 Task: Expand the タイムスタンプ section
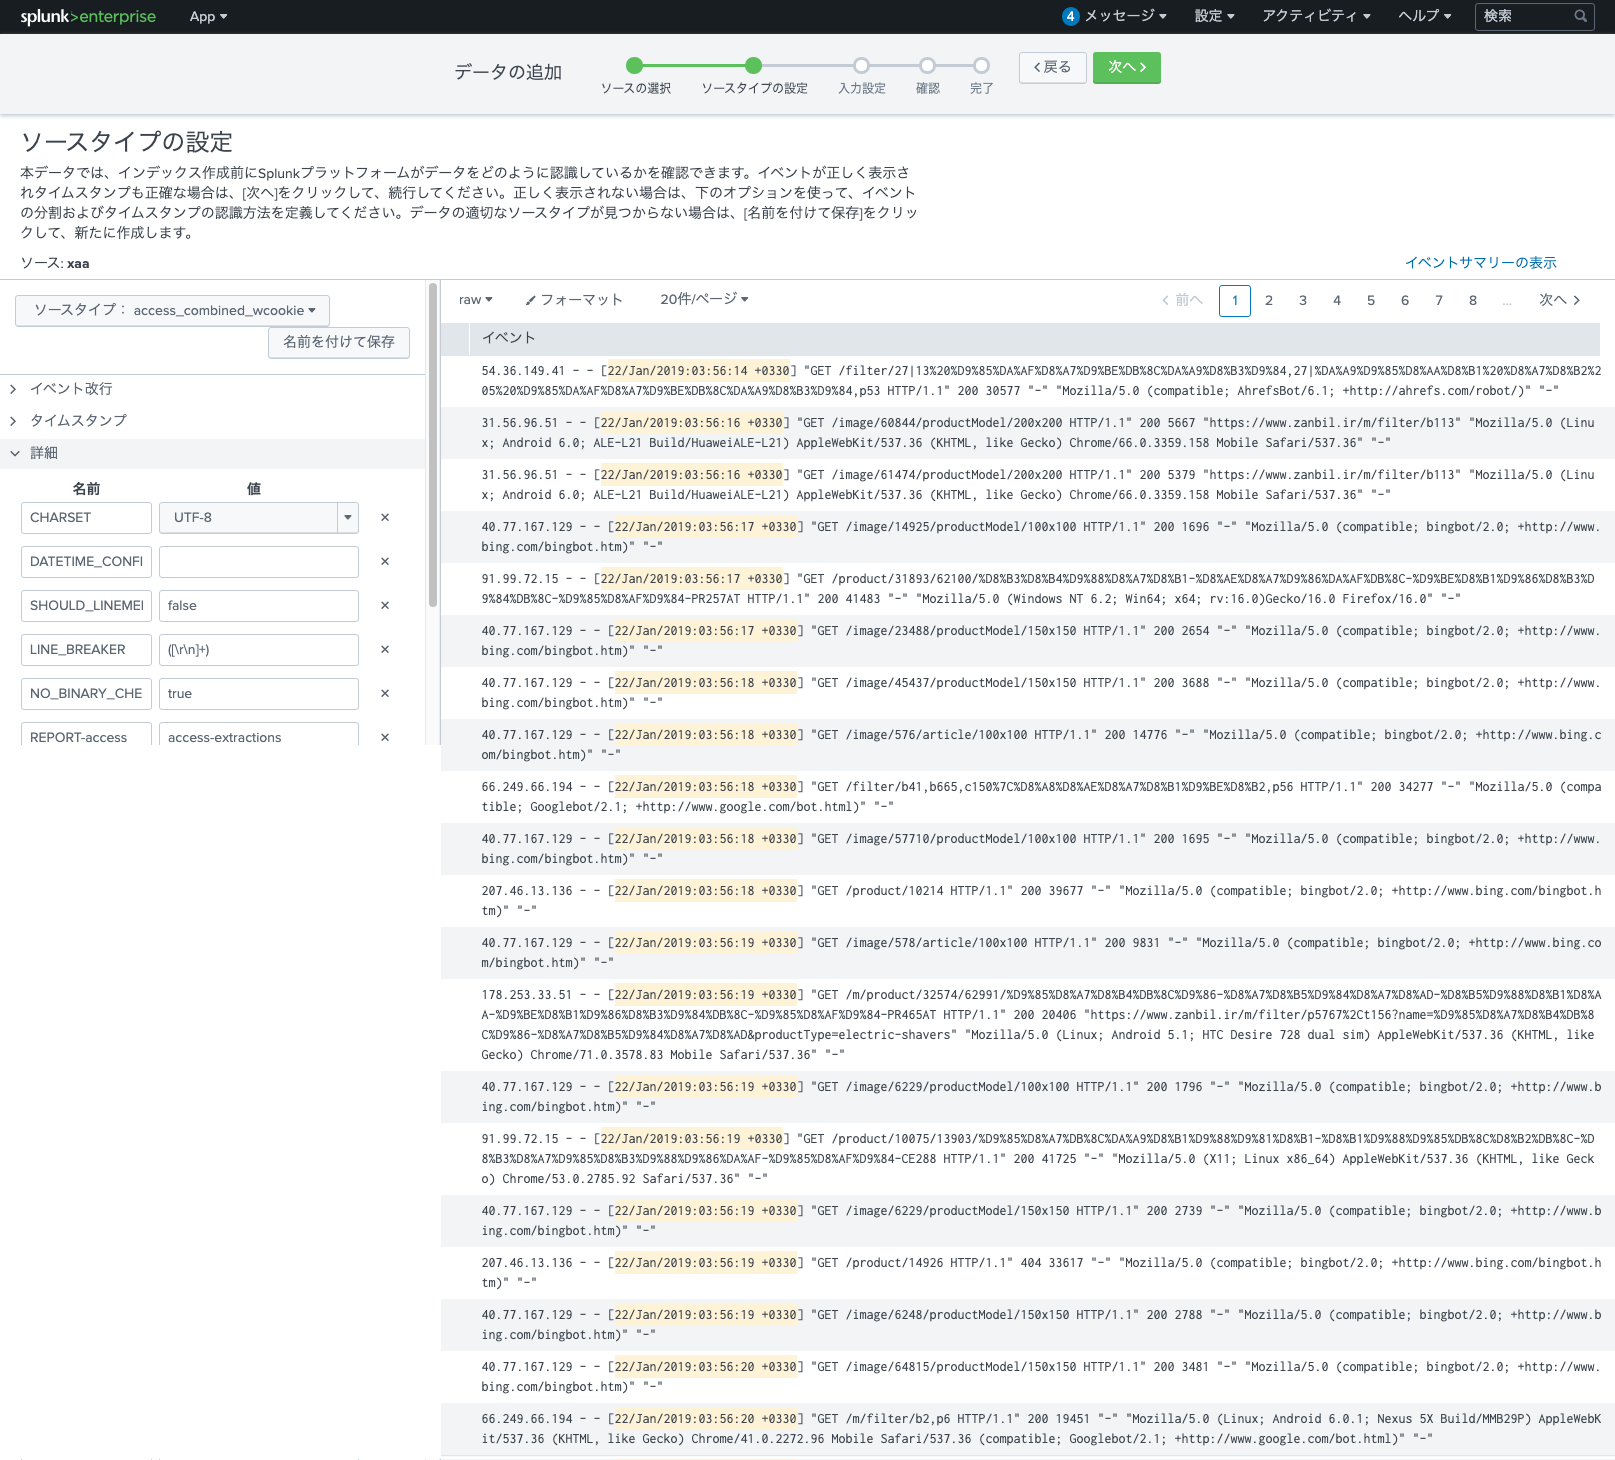coord(212,421)
